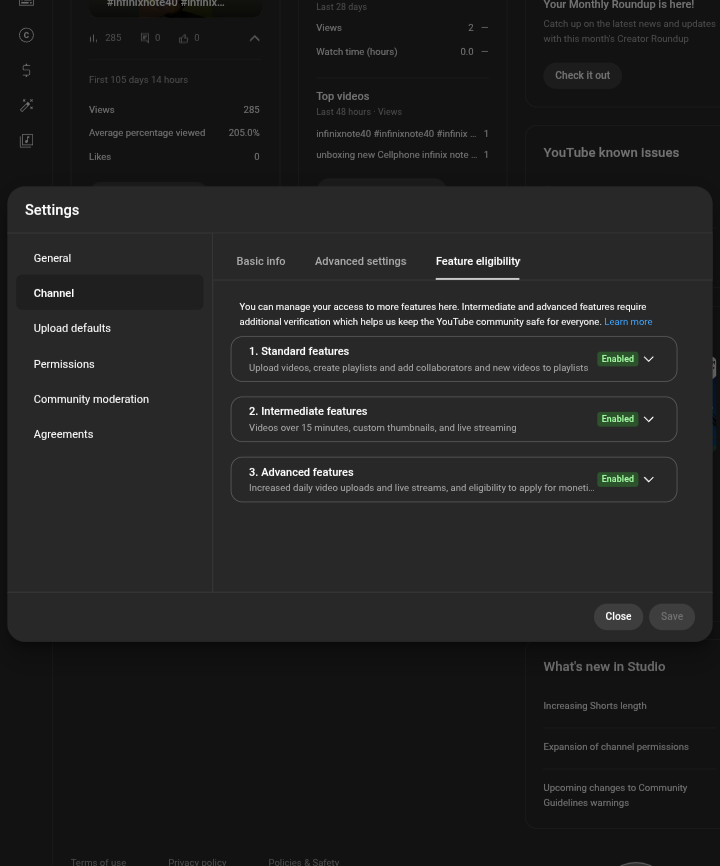Click Enabled badge for Intermediate features

tap(617, 419)
